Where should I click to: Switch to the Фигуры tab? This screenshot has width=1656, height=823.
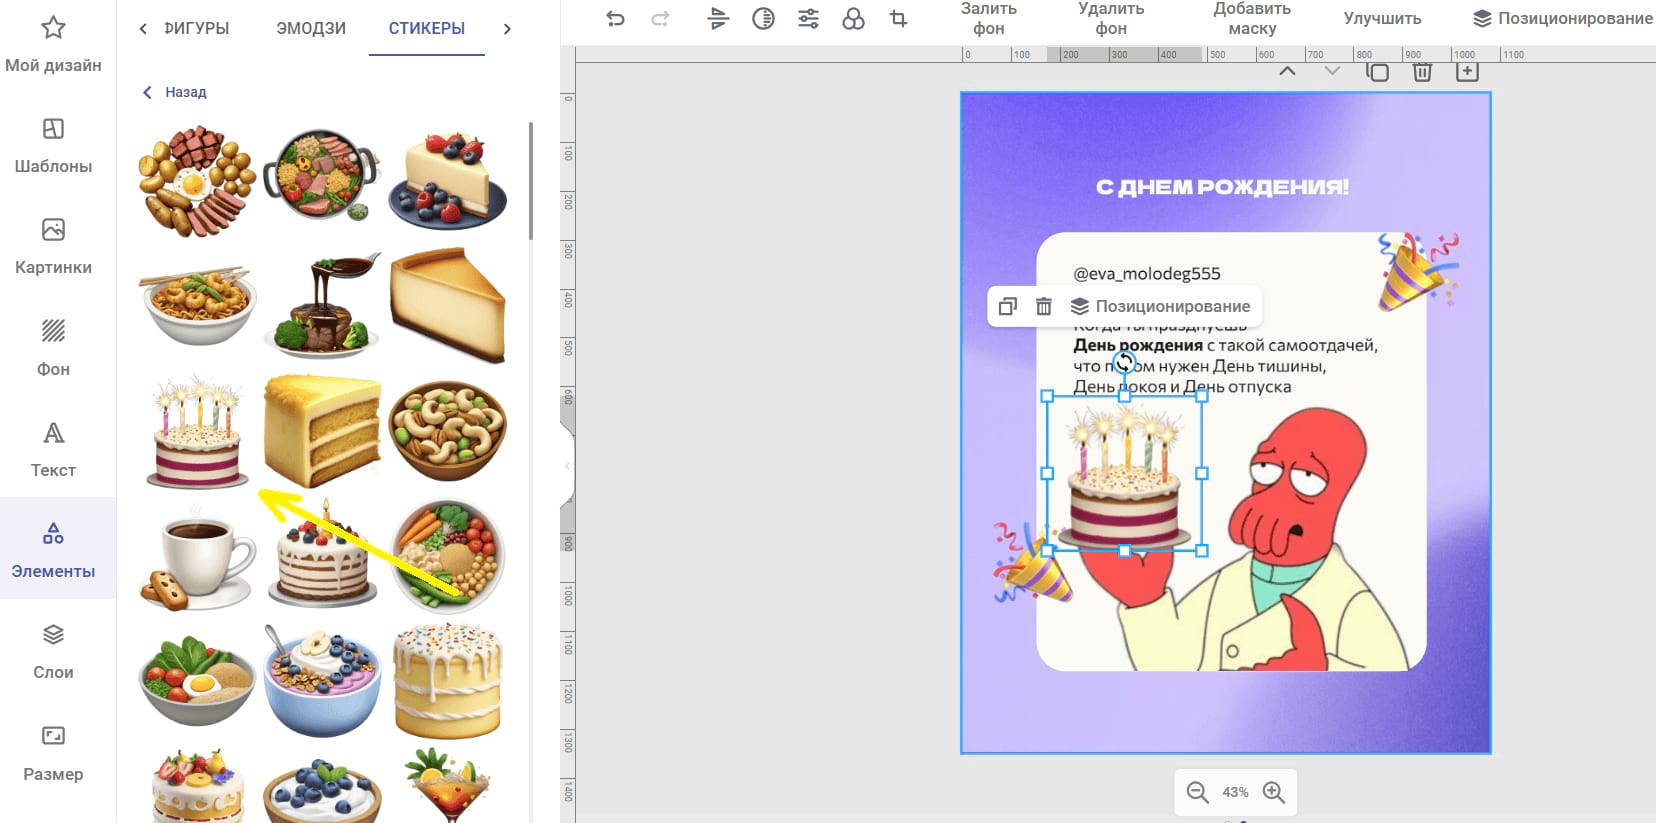[x=197, y=28]
